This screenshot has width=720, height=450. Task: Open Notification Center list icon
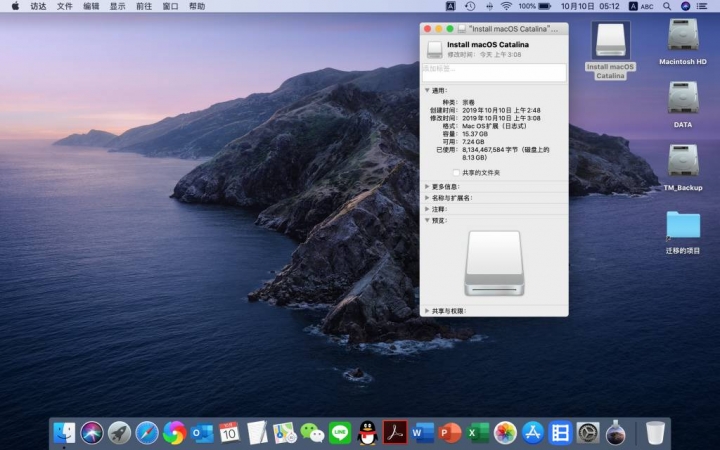[x=702, y=6]
